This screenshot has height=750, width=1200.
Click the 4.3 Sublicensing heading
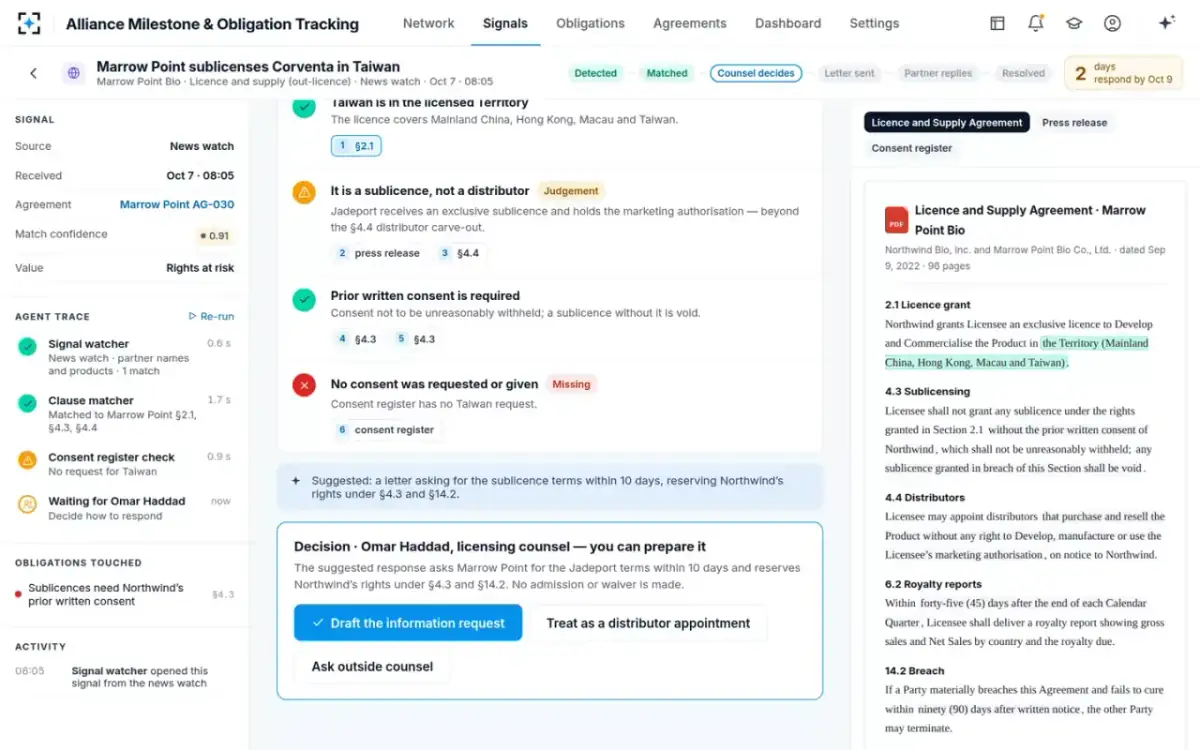click(927, 391)
